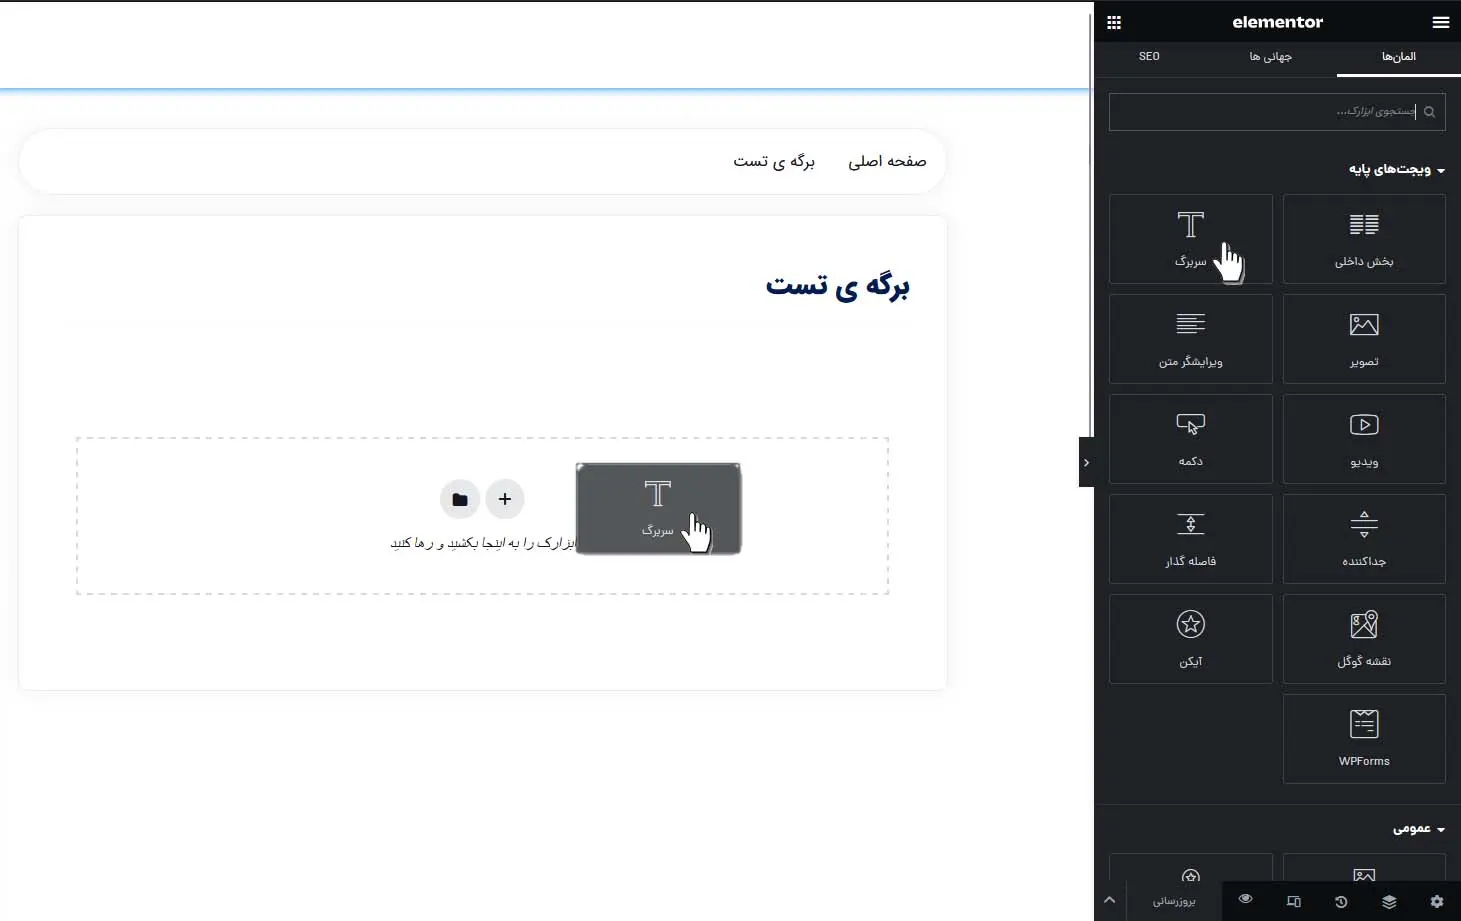
Task: Click the drag widget here hint text
Action: 484,543
